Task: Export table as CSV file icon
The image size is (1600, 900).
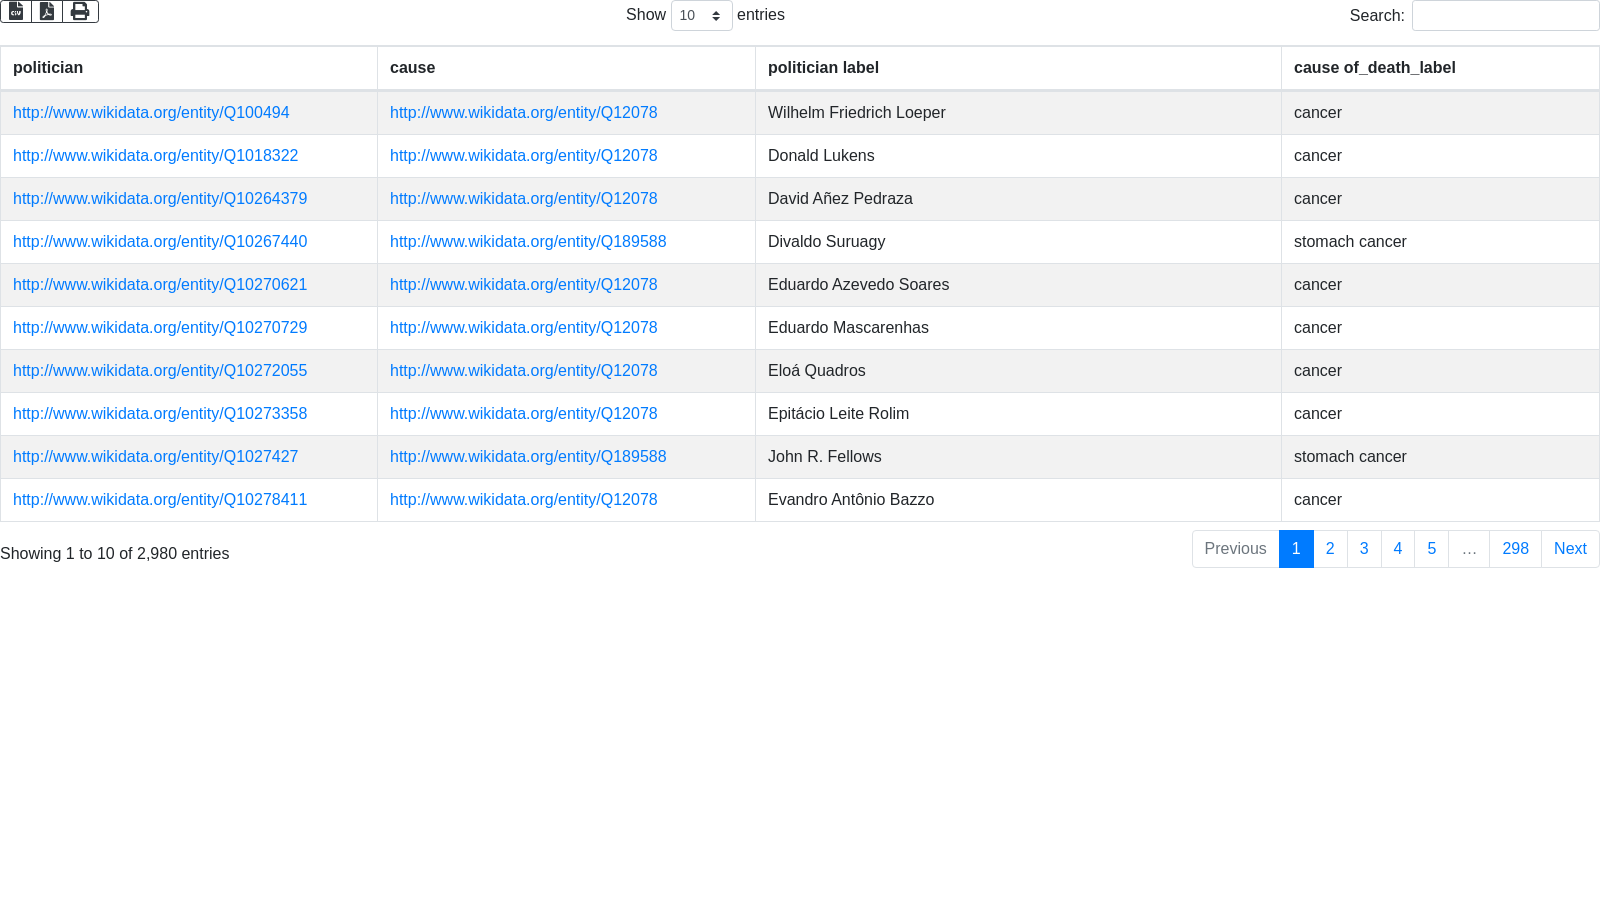Action: [16, 11]
